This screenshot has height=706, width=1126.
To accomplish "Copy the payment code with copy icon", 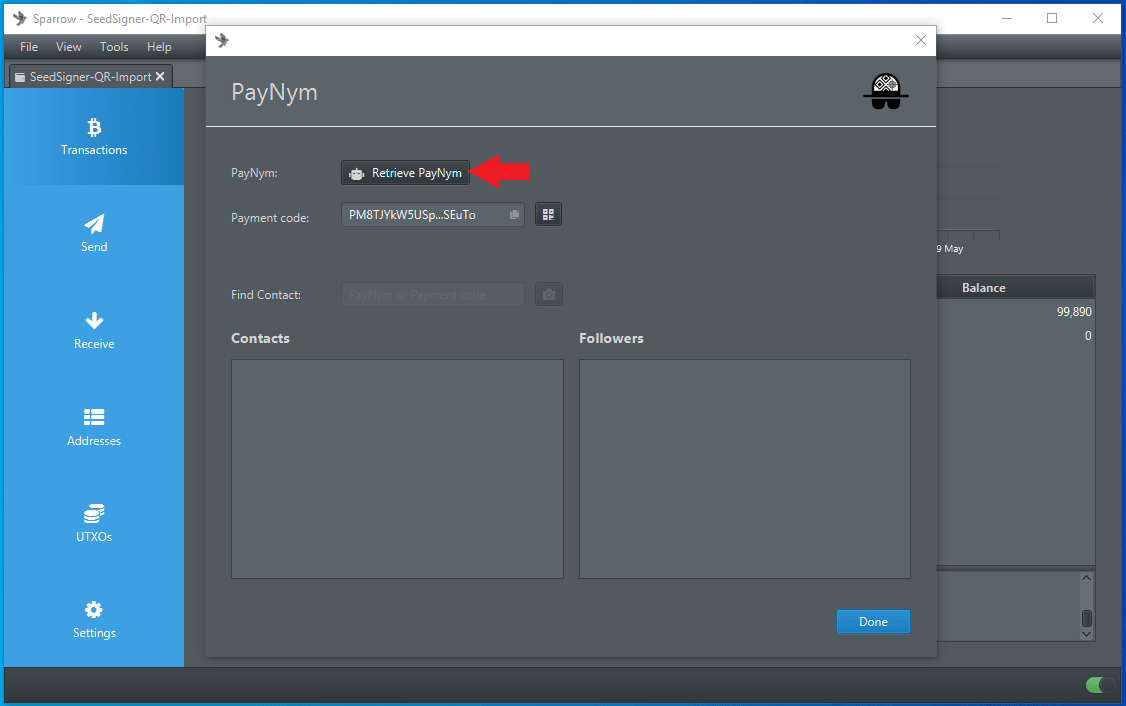I will (514, 215).
